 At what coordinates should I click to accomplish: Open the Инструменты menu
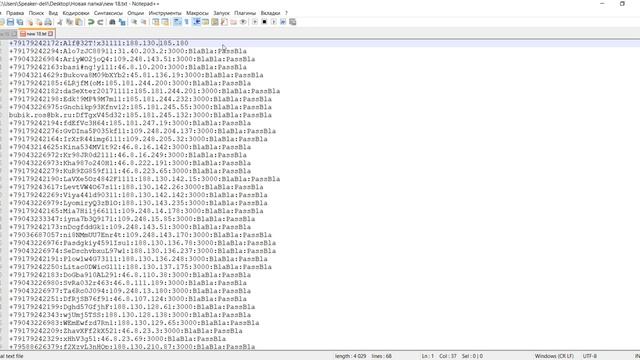165,13
